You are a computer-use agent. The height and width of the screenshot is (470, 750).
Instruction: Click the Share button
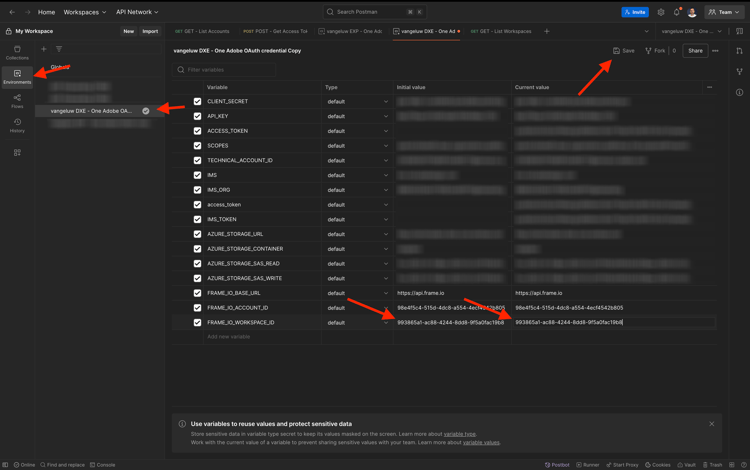[695, 50]
